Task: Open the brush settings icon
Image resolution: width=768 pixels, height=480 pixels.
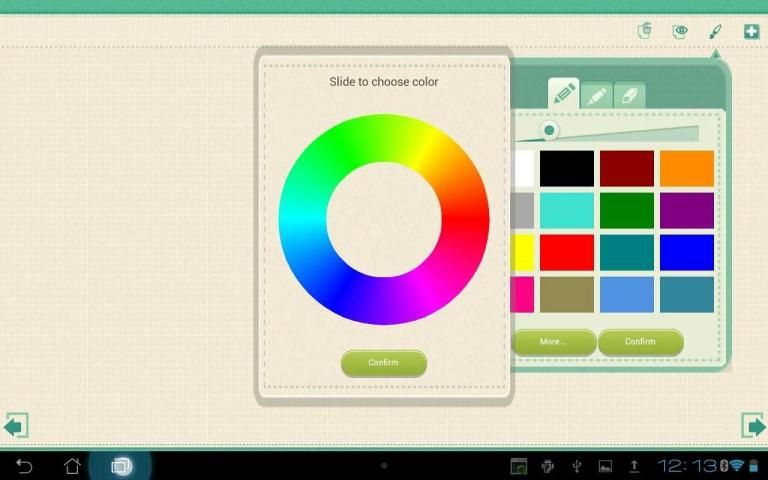Action: 715,31
